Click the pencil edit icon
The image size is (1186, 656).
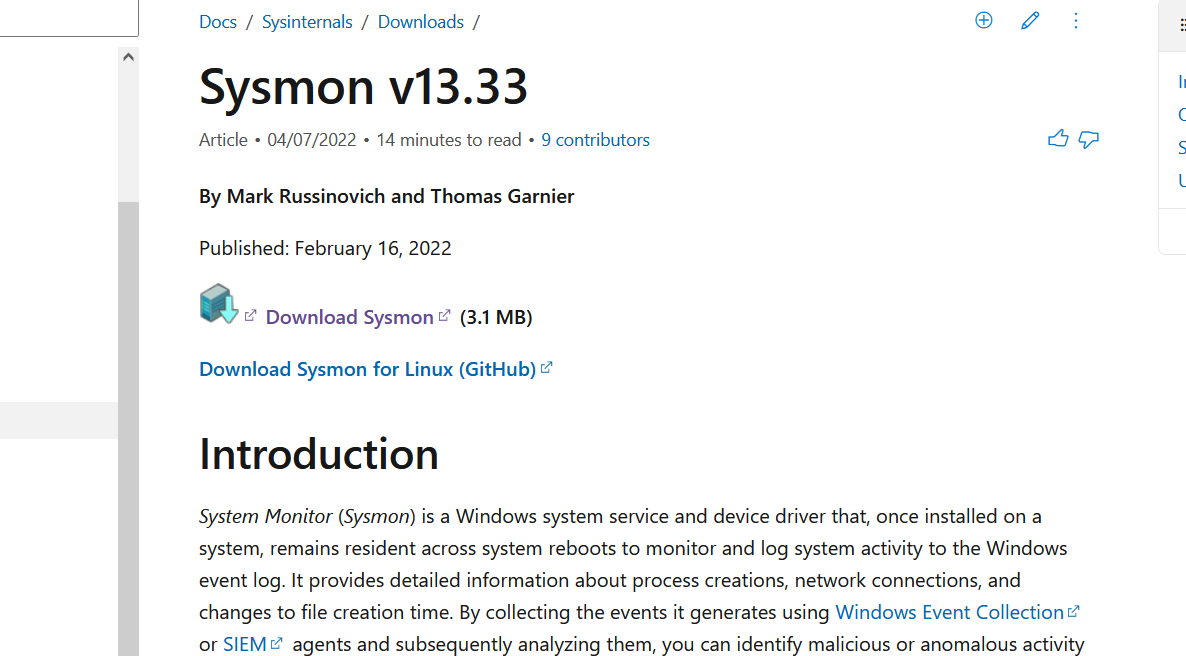coord(1030,21)
